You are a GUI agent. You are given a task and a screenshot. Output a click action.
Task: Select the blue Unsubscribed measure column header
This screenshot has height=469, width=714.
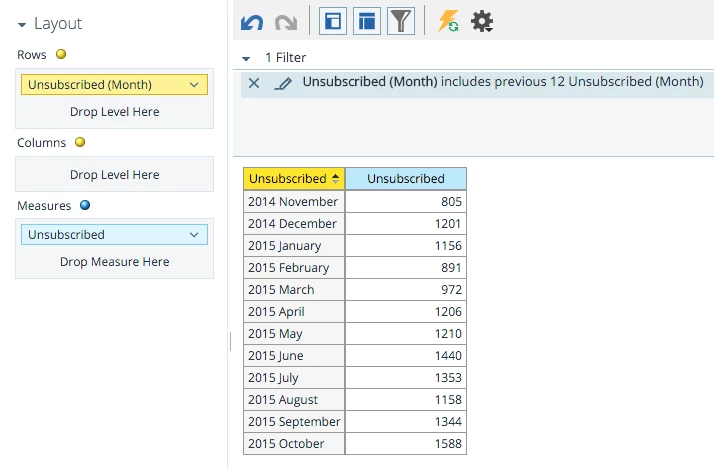(406, 178)
